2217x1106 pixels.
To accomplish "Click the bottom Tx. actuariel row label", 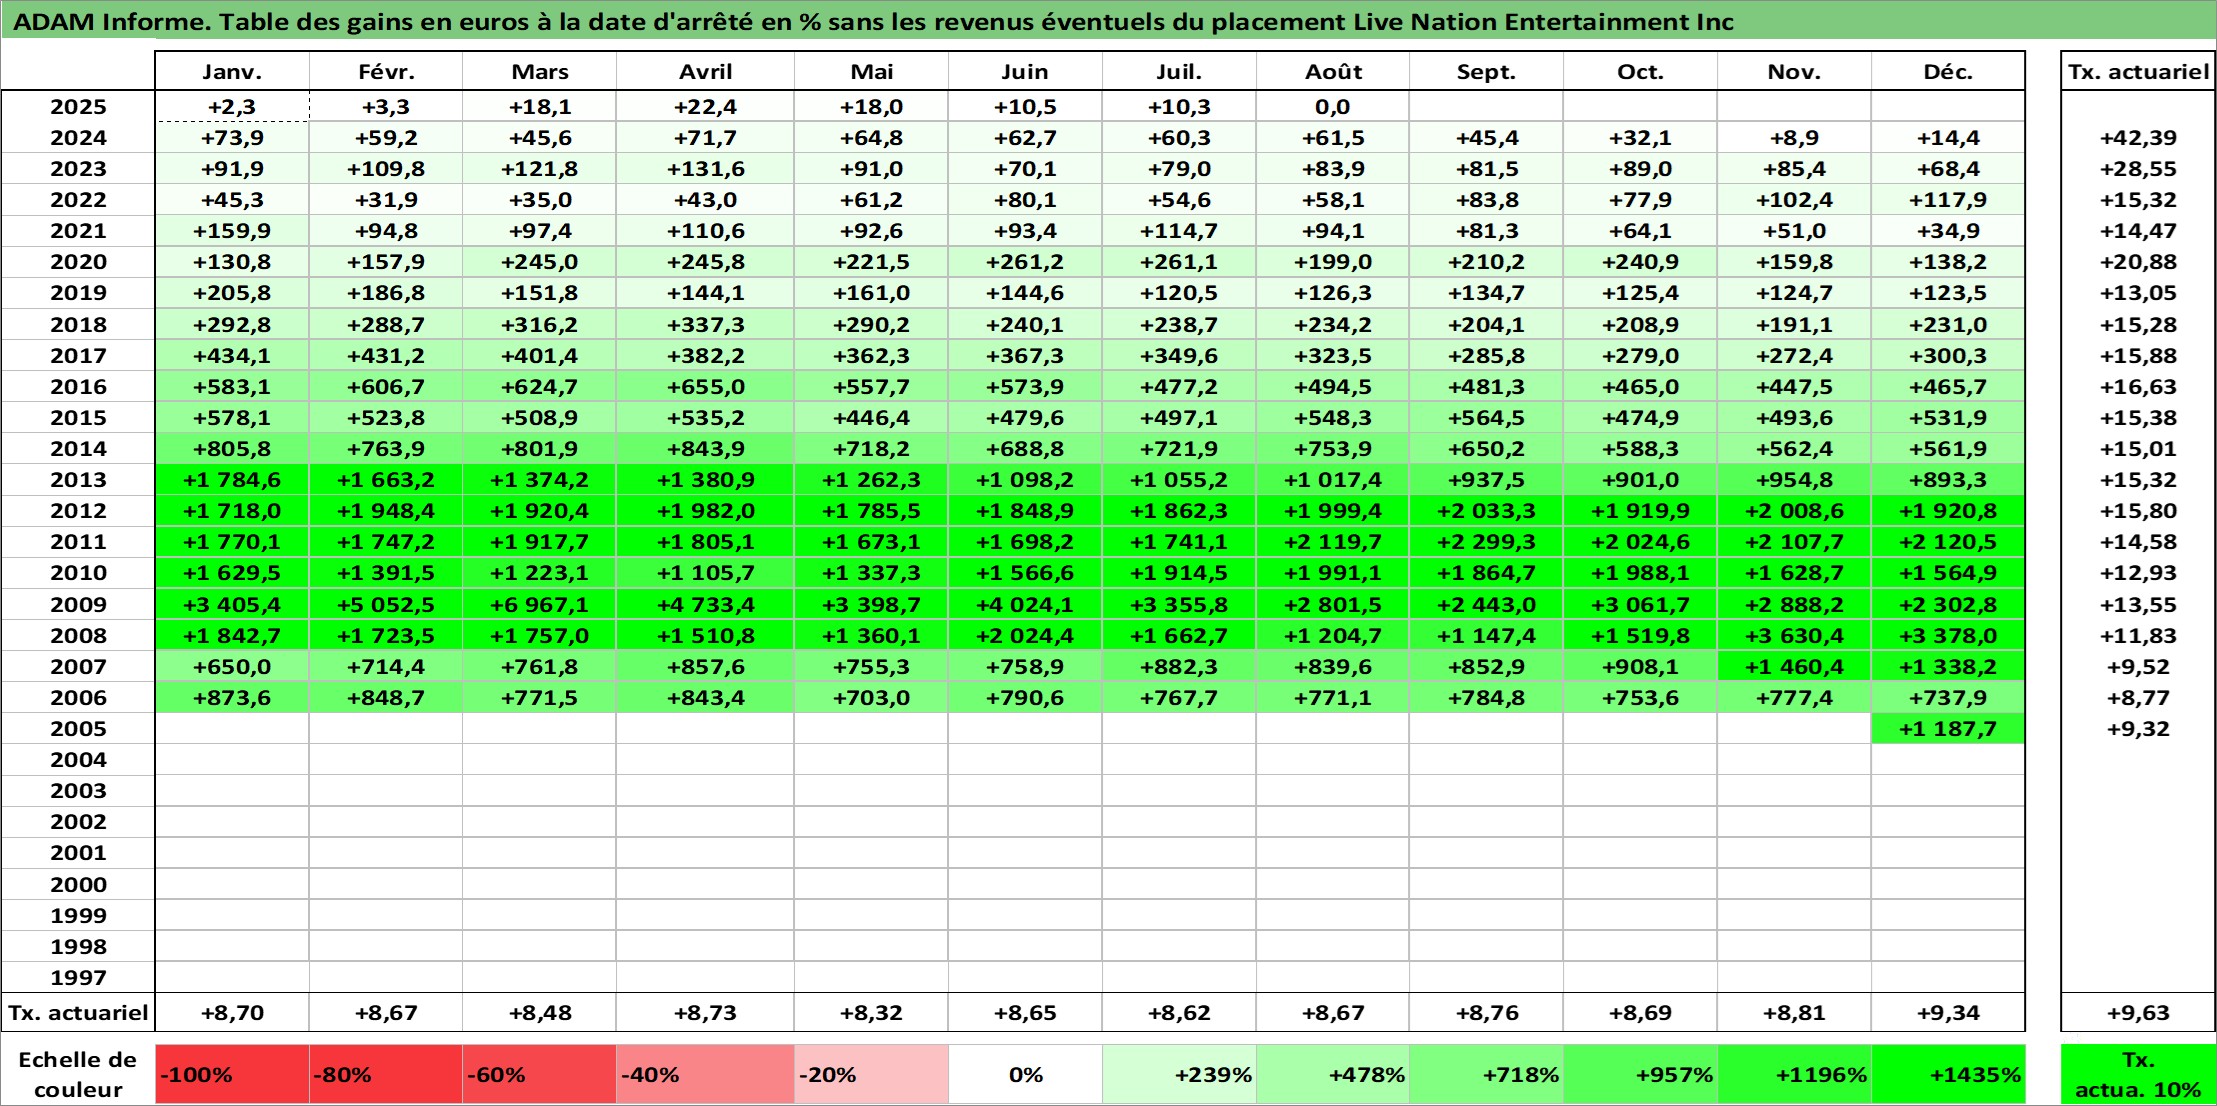I will tap(78, 1013).
